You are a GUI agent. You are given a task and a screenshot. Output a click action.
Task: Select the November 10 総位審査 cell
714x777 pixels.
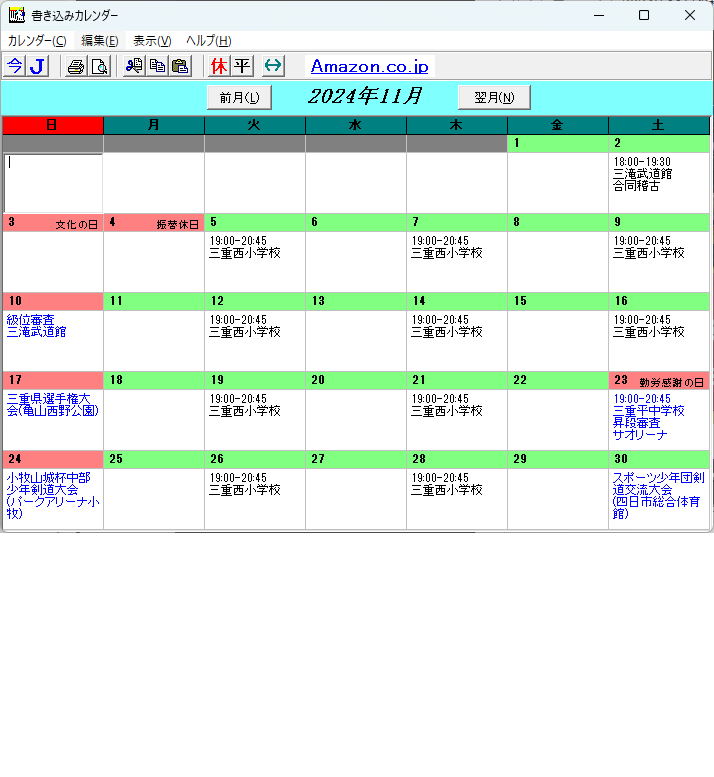click(x=52, y=340)
